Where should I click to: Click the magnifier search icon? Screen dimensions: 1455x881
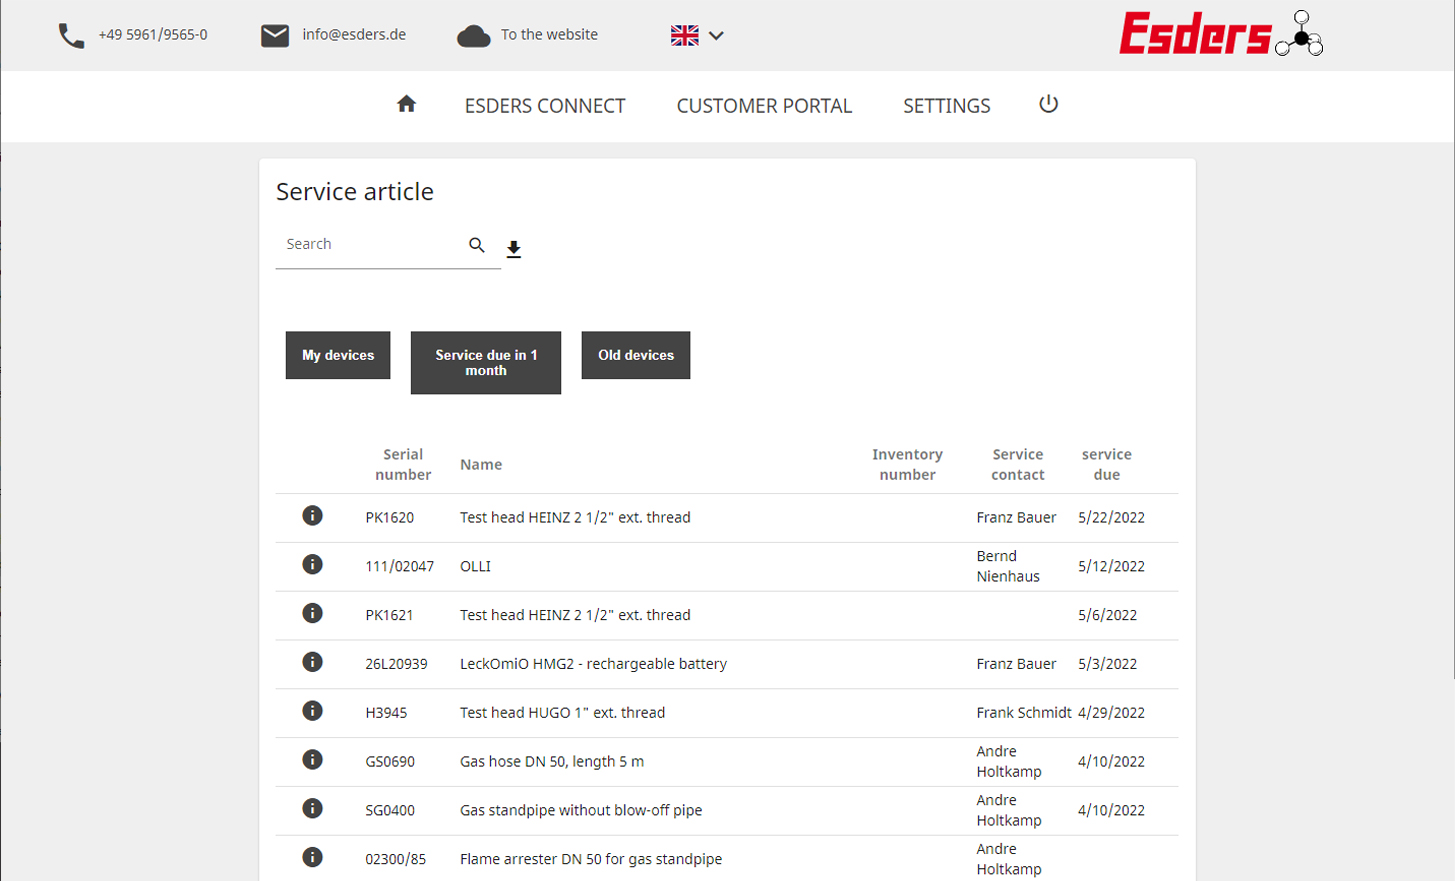point(477,245)
